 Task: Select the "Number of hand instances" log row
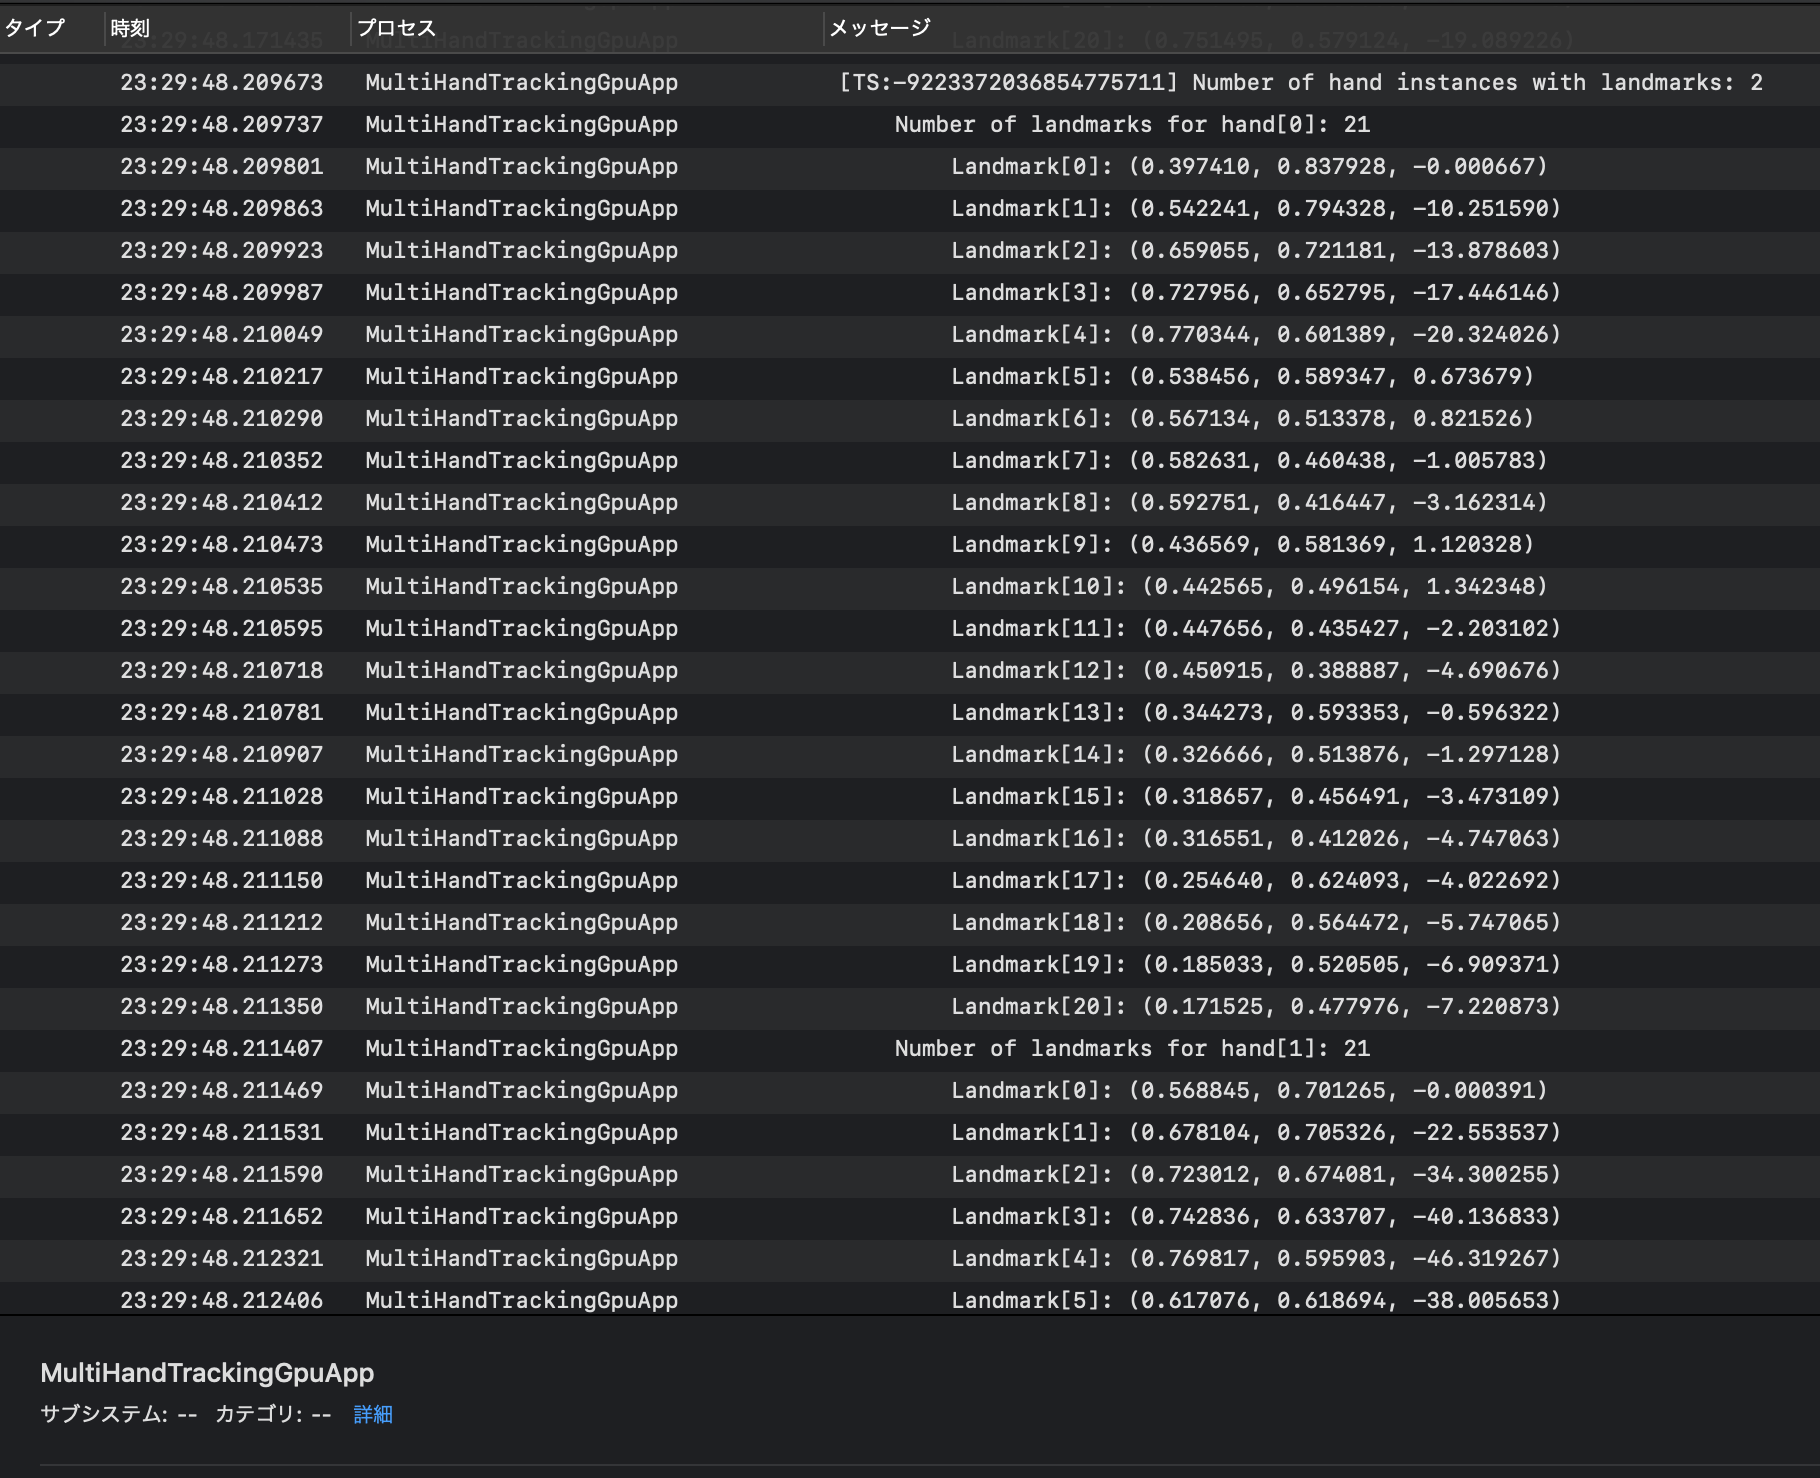pos(1300,83)
